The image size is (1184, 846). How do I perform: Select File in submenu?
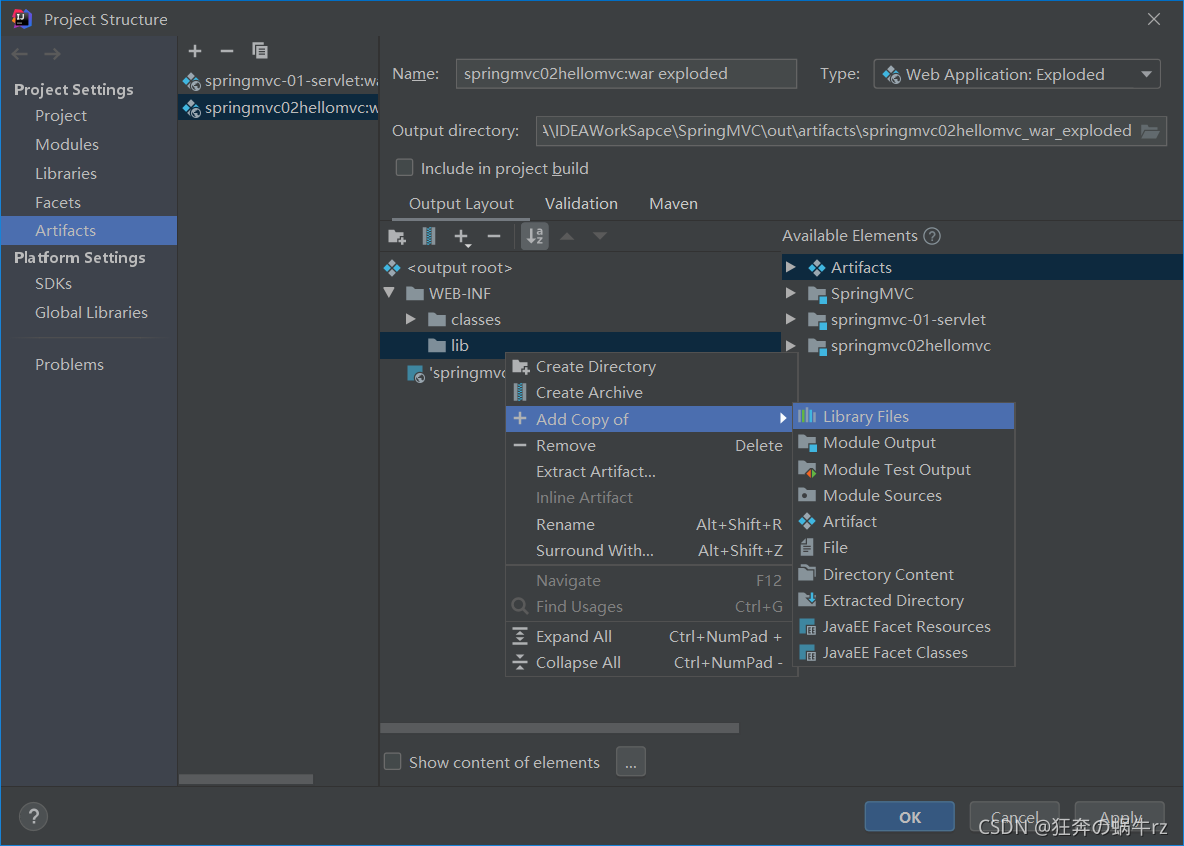pos(903,548)
